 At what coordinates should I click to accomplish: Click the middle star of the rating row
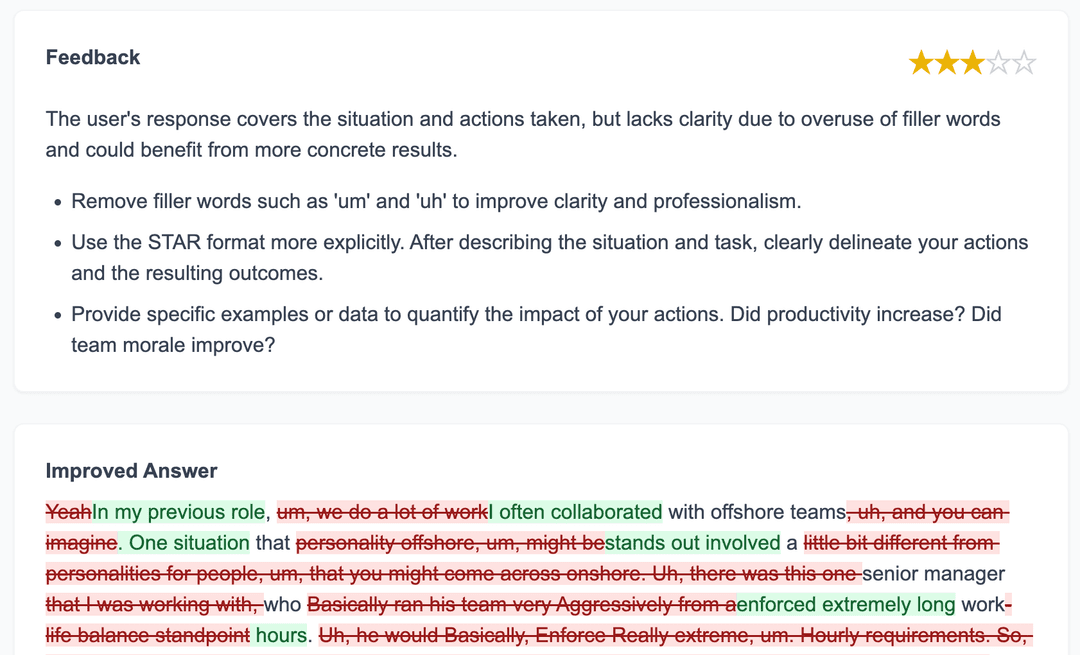tap(973, 62)
